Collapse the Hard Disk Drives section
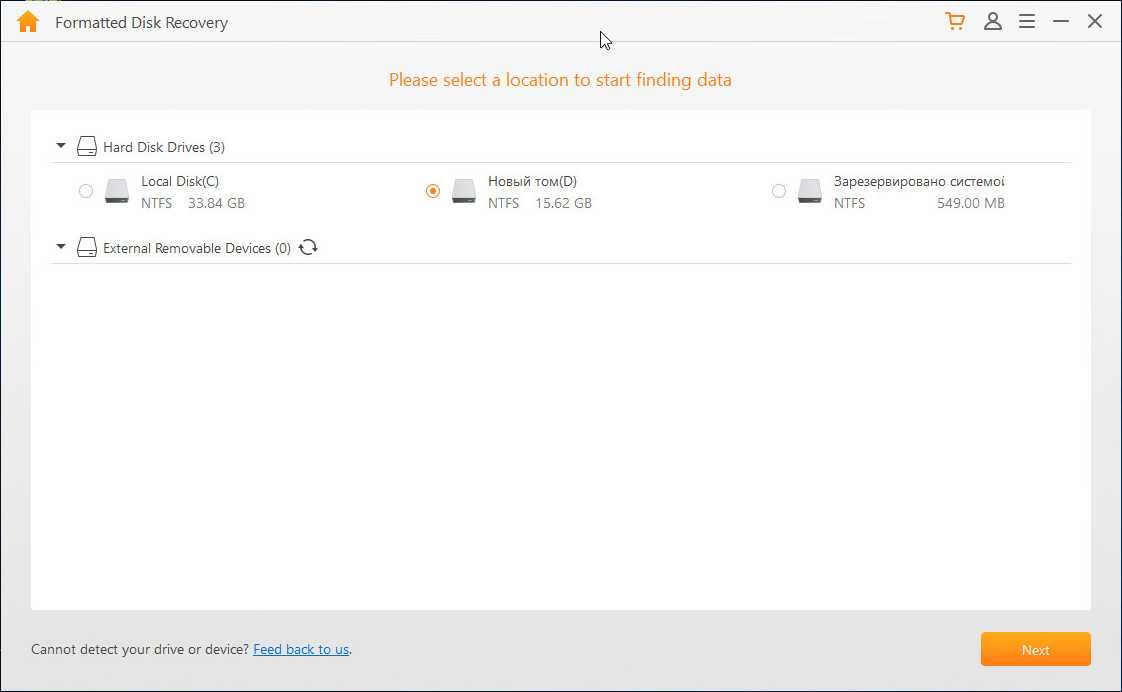This screenshot has height=692, width=1122. (61, 146)
